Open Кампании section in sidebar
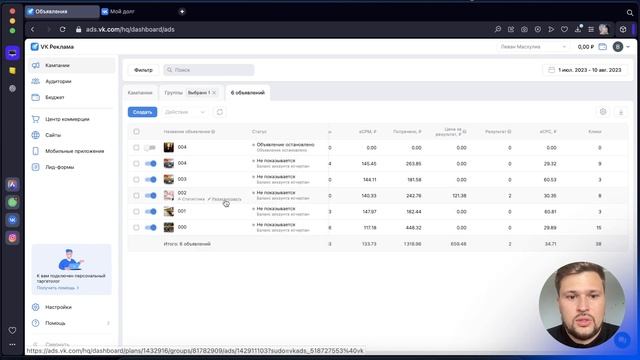Viewport: 640px width, 360px height. pyautogui.click(x=57, y=65)
